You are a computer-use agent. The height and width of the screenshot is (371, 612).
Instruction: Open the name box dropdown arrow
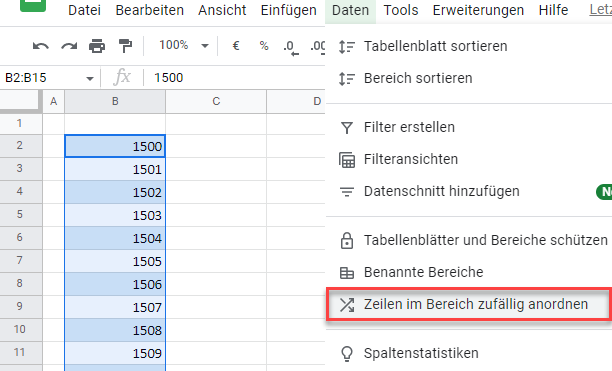click(90, 78)
